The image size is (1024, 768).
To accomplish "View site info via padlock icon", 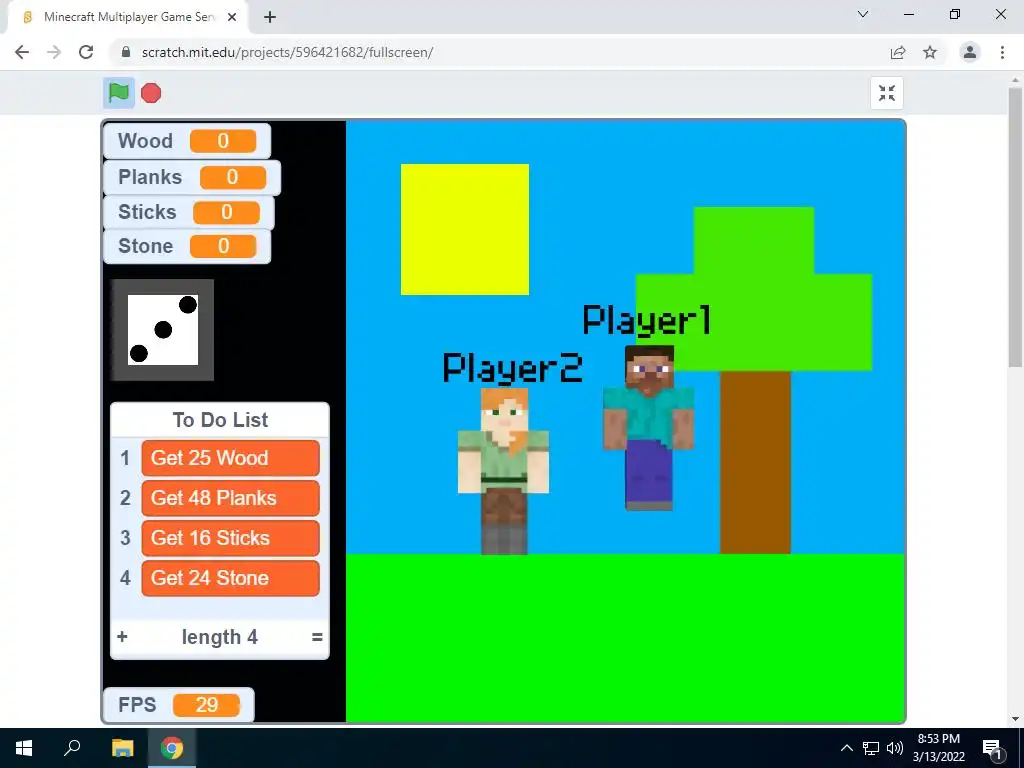I will [x=126, y=52].
